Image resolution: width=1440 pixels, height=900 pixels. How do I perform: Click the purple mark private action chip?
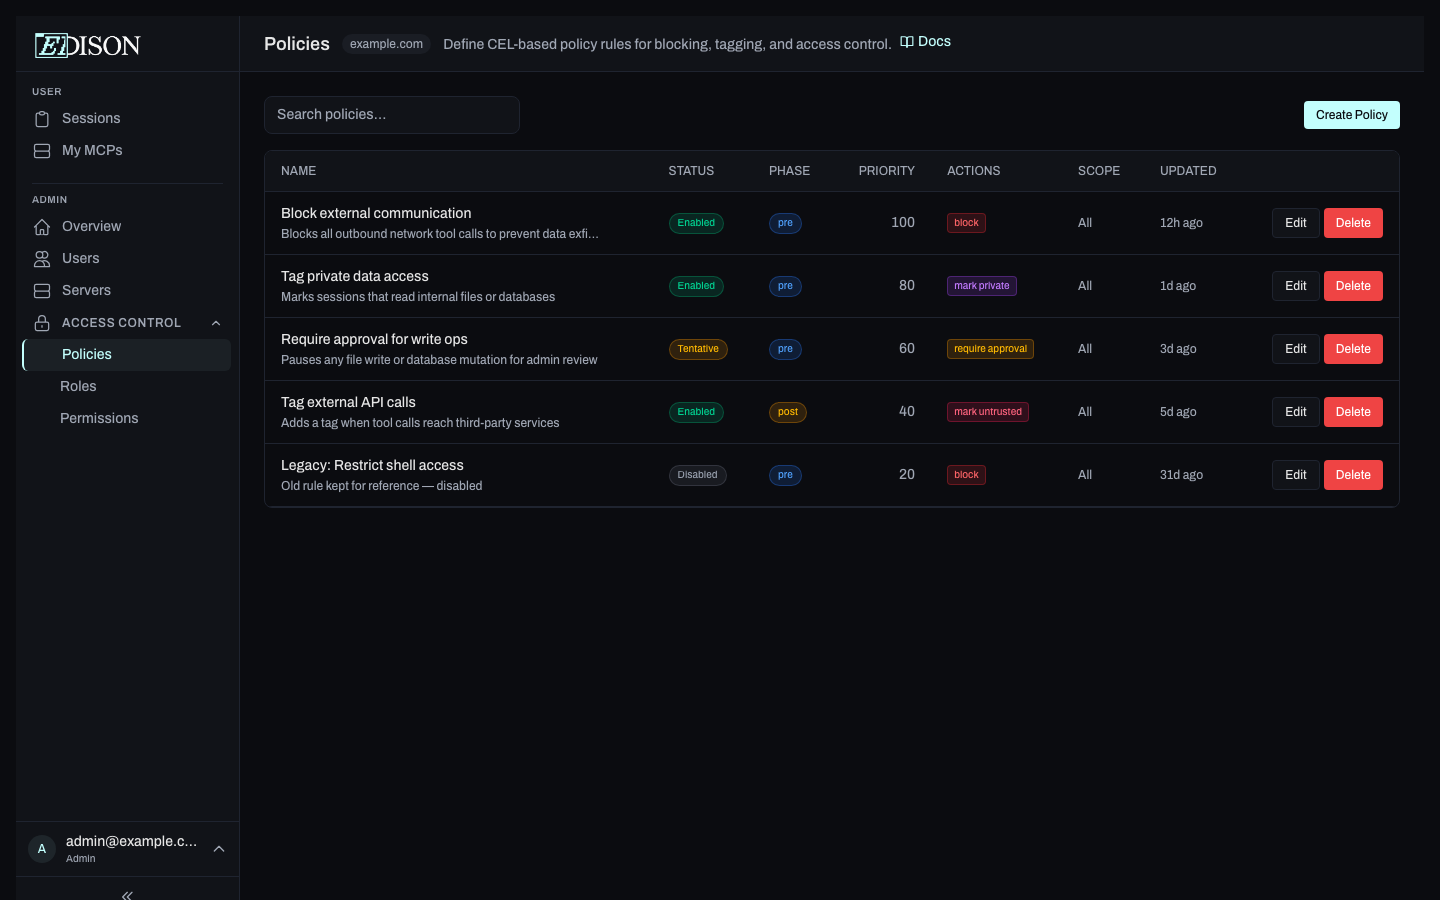[981, 286]
